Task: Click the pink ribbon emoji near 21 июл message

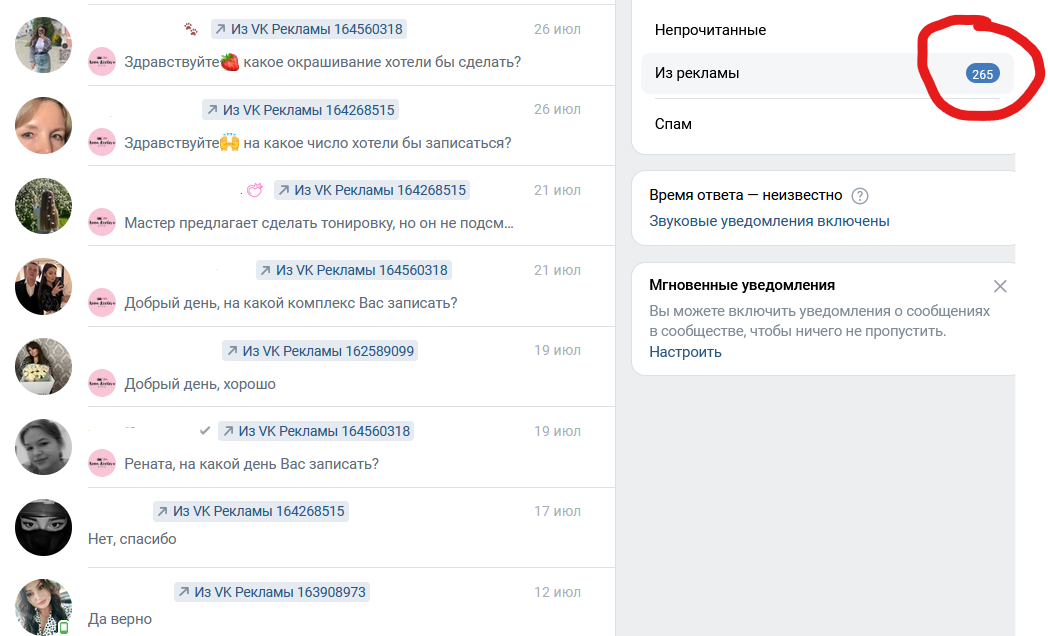Action: [257, 188]
